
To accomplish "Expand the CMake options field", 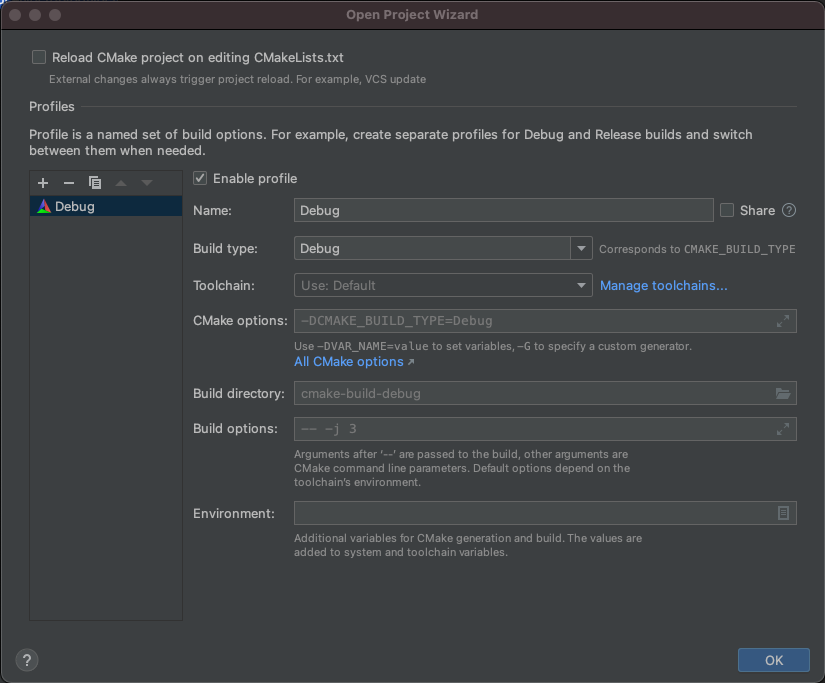I will pos(783,322).
